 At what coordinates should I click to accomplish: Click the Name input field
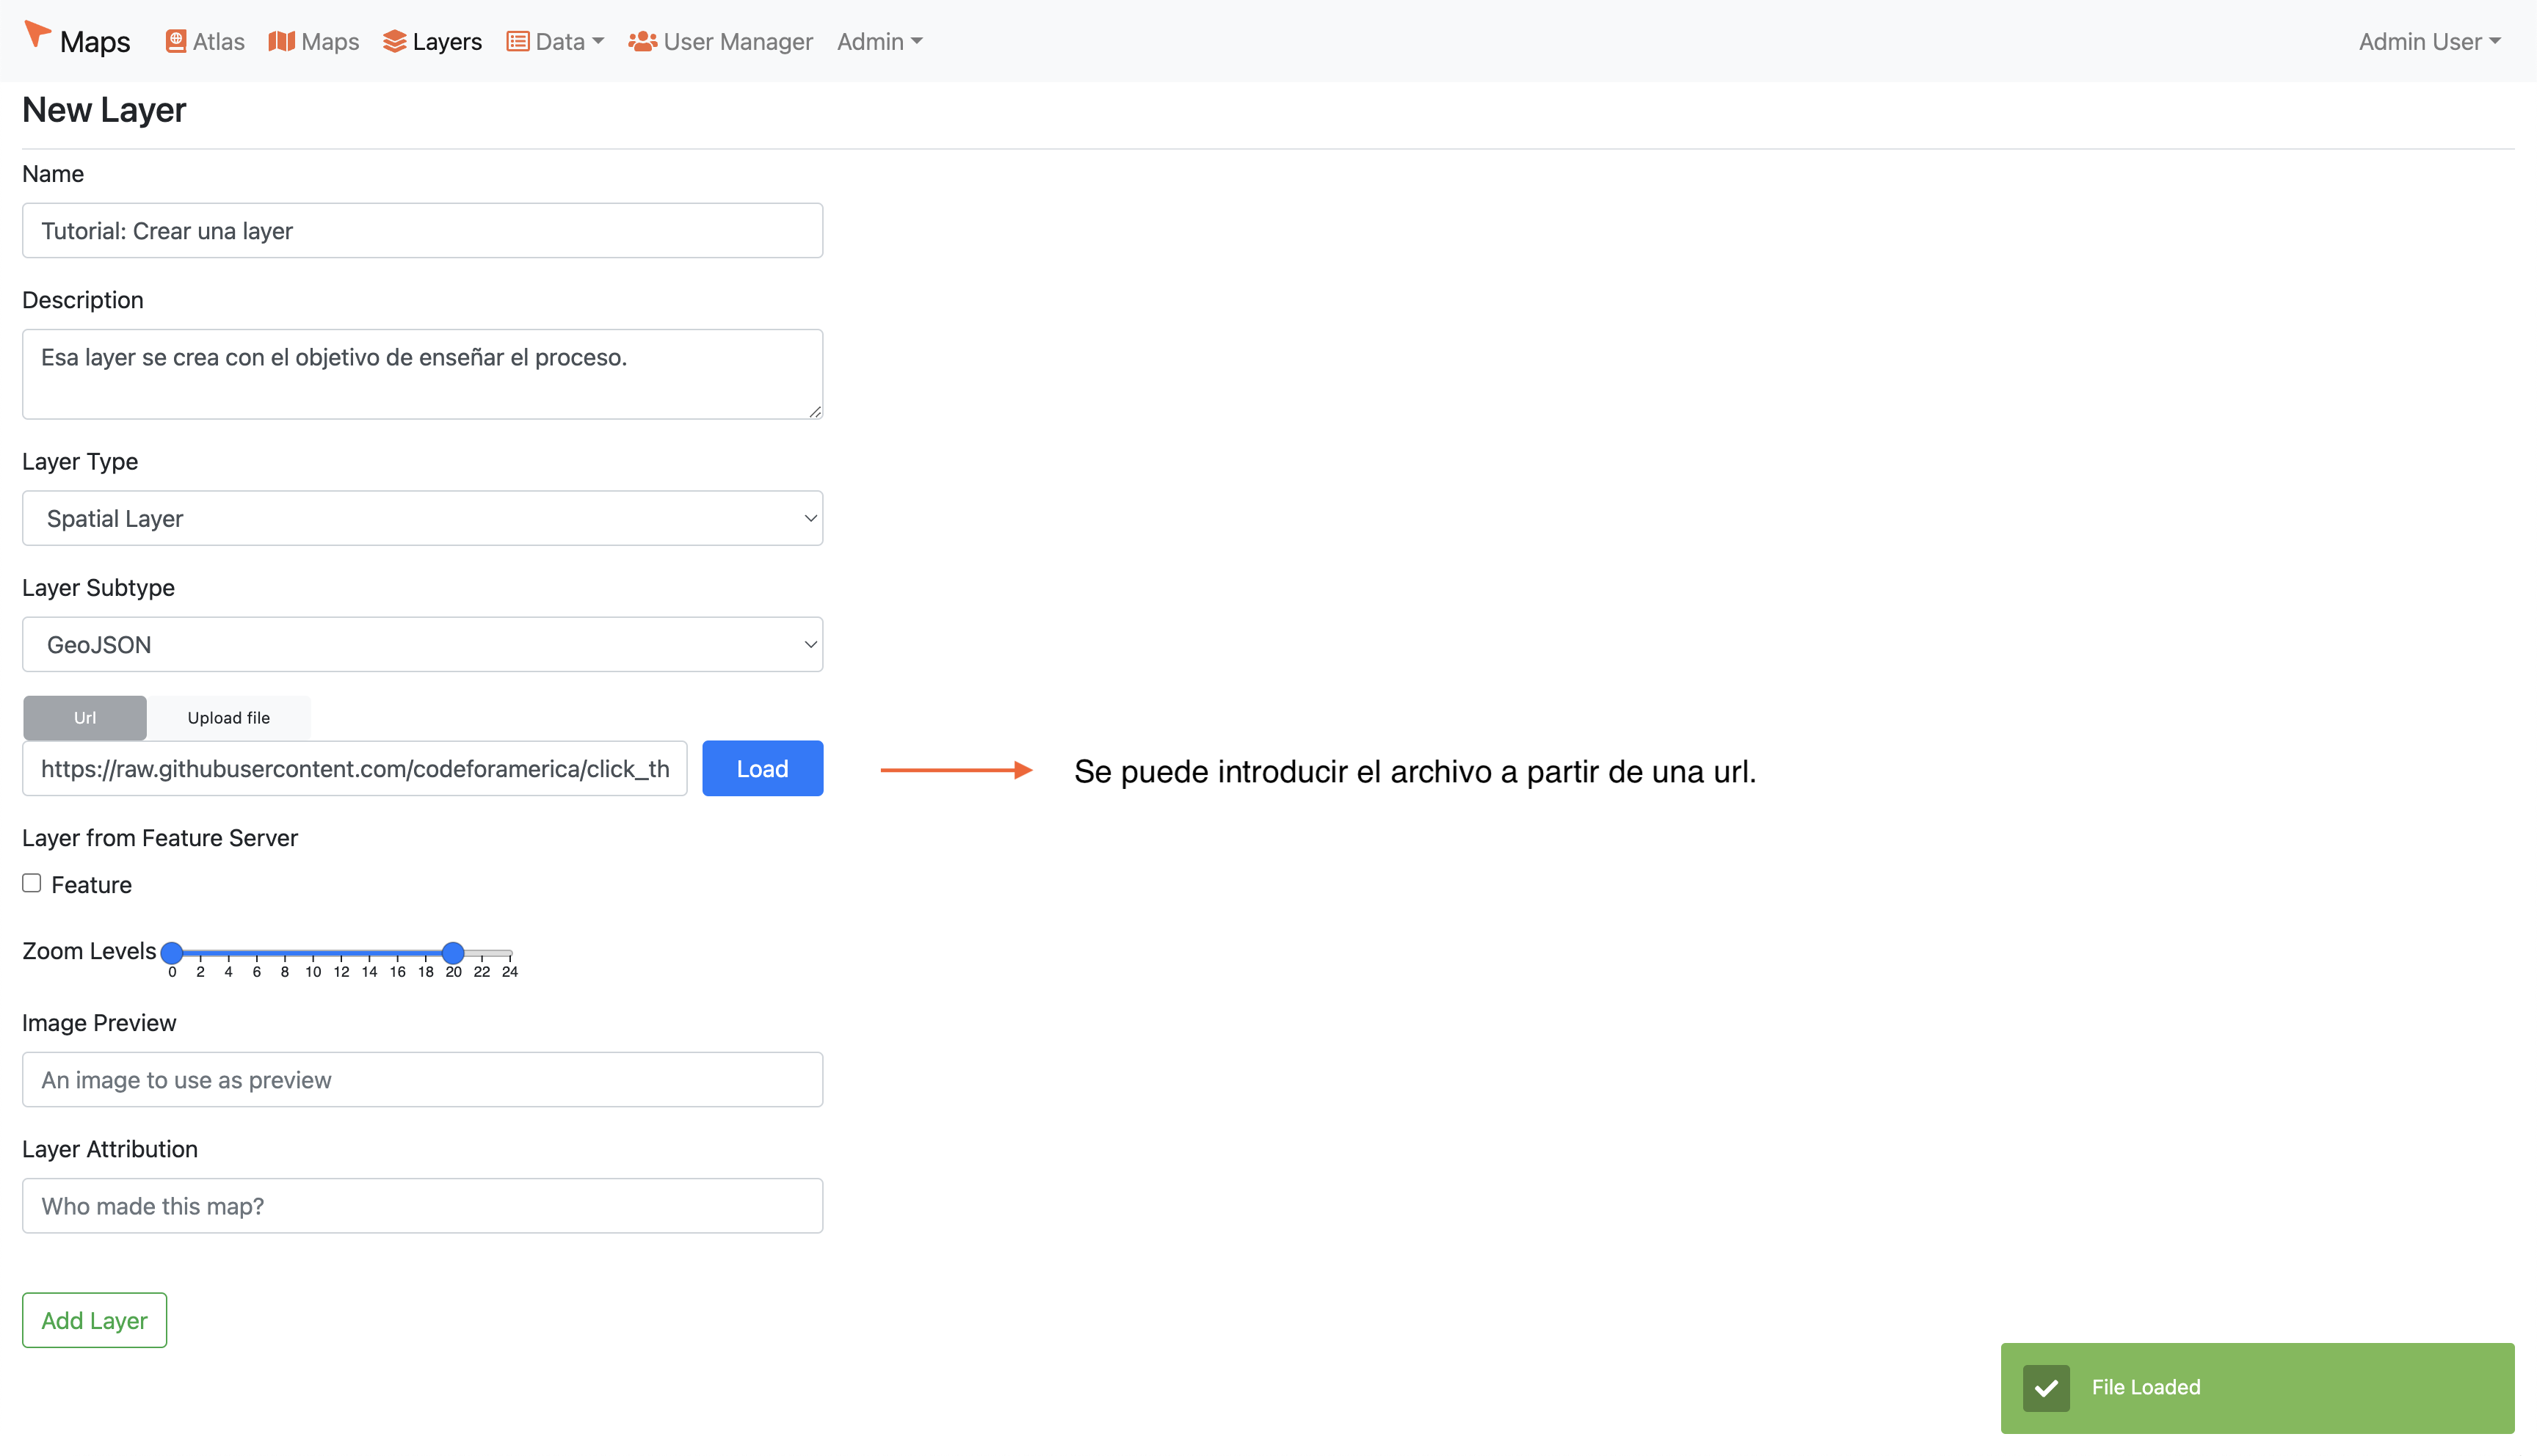pyautogui.click(x=422, y=230)
